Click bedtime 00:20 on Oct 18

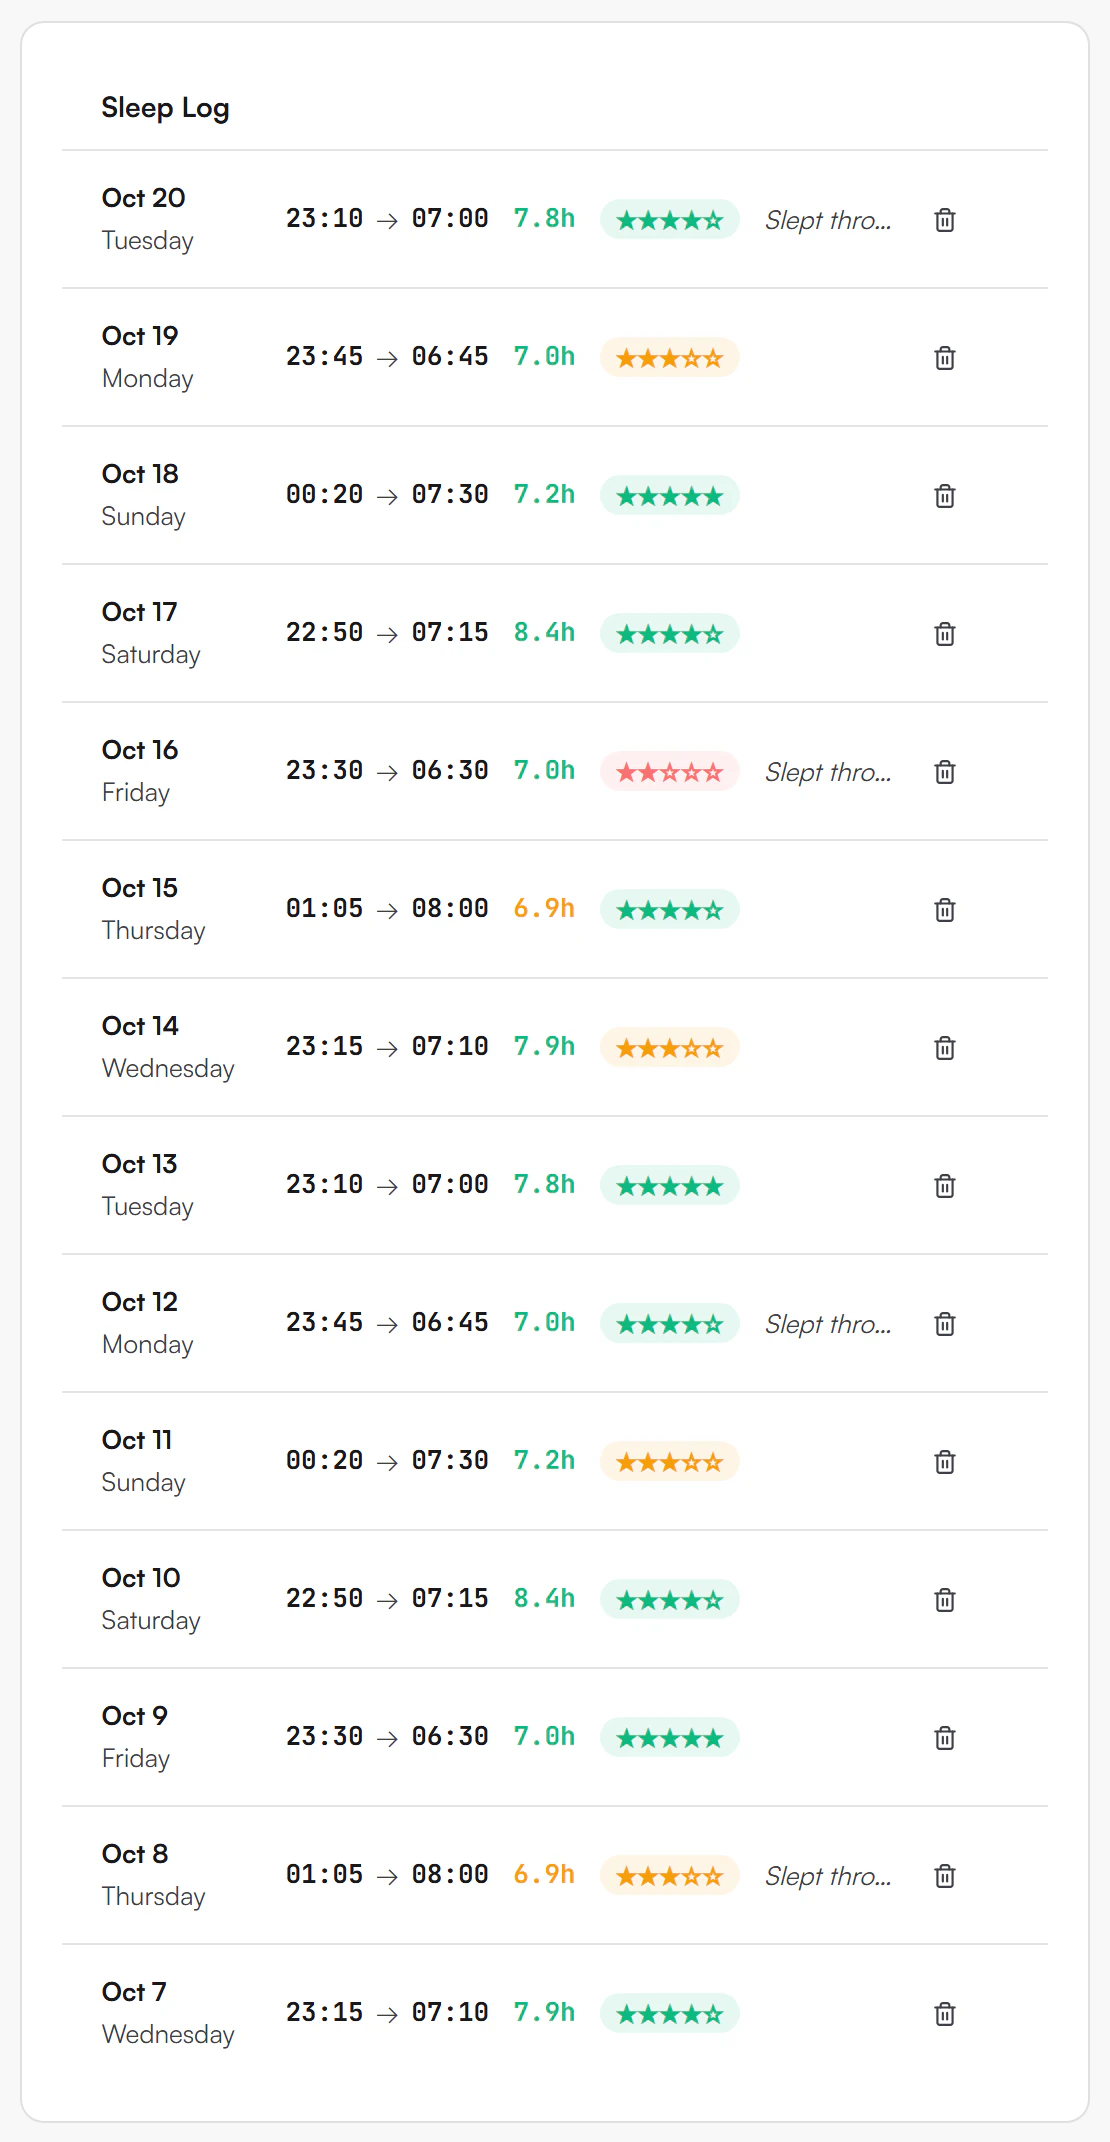tap(324, 494)
